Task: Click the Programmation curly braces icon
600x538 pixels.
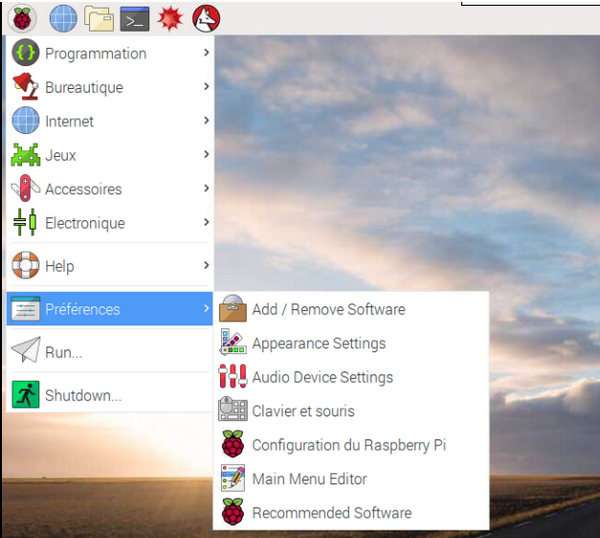Action: 26,53
